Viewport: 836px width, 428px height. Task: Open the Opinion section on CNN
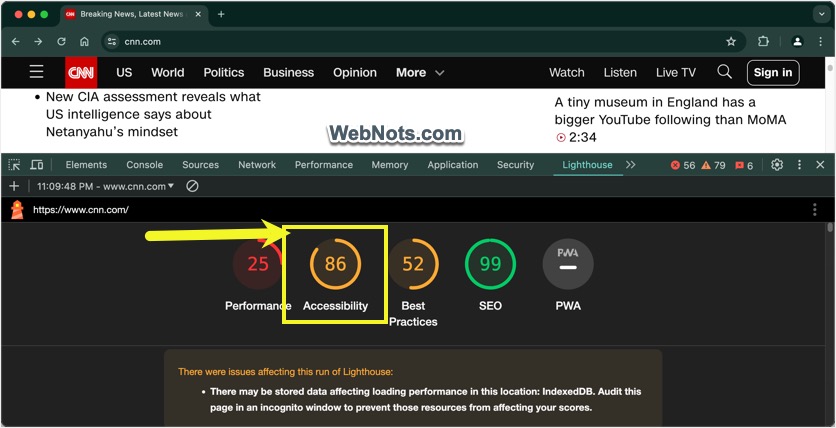coord(355,72)
